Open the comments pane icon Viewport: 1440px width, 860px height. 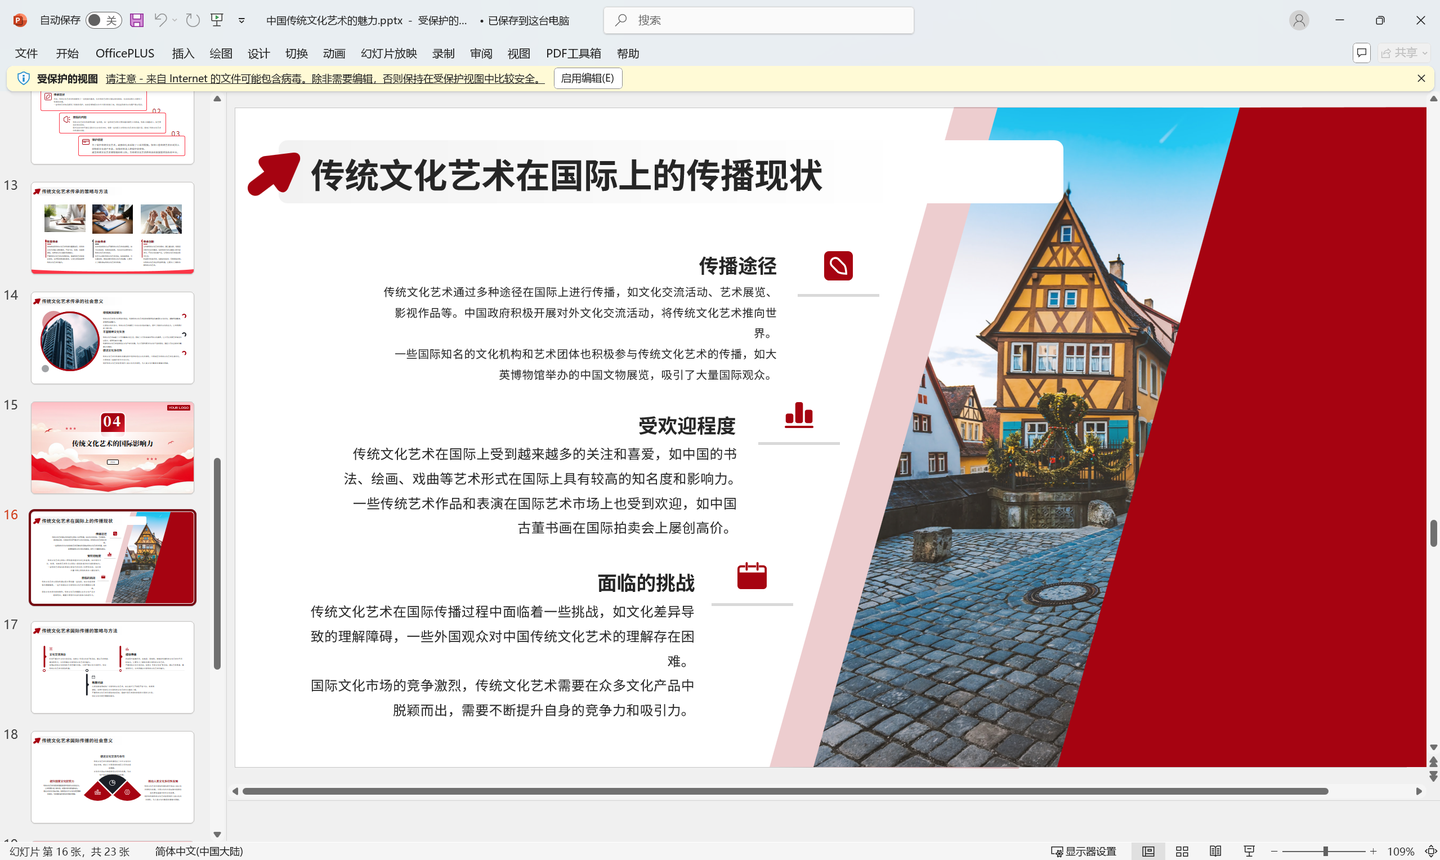coord(1361,52)
